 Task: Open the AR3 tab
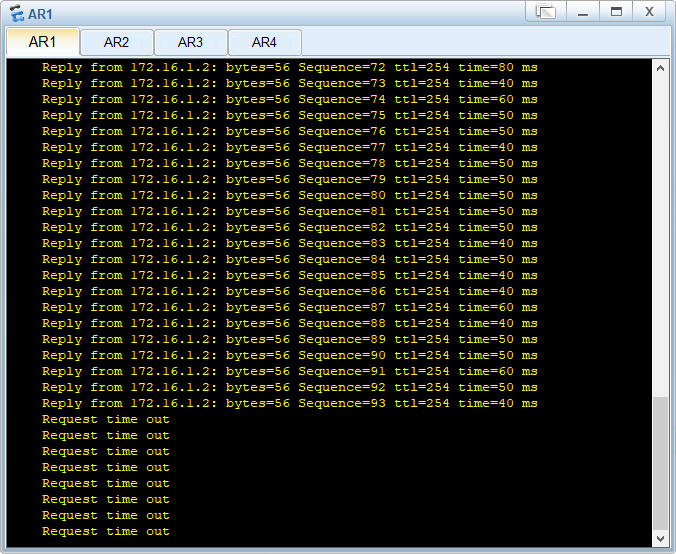[190, 43]
